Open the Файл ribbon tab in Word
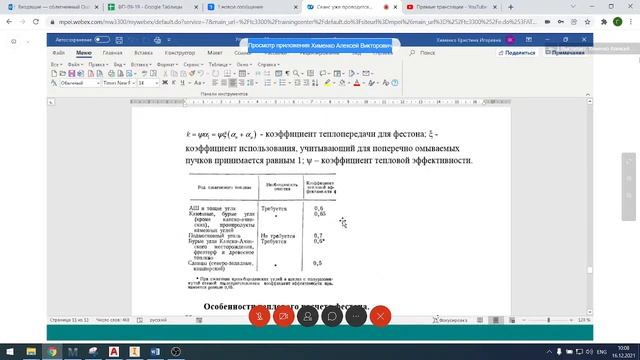 coord(58,53)
